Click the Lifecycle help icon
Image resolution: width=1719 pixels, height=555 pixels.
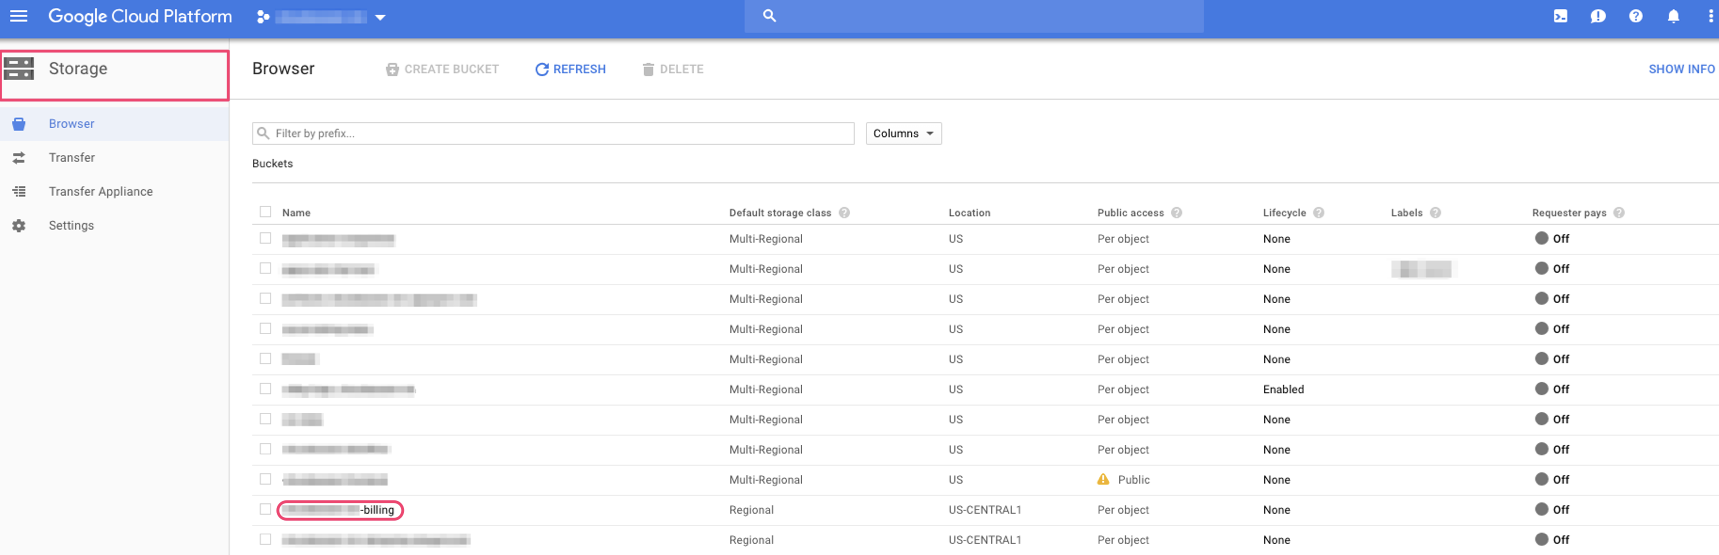[x=1318, y=213]
